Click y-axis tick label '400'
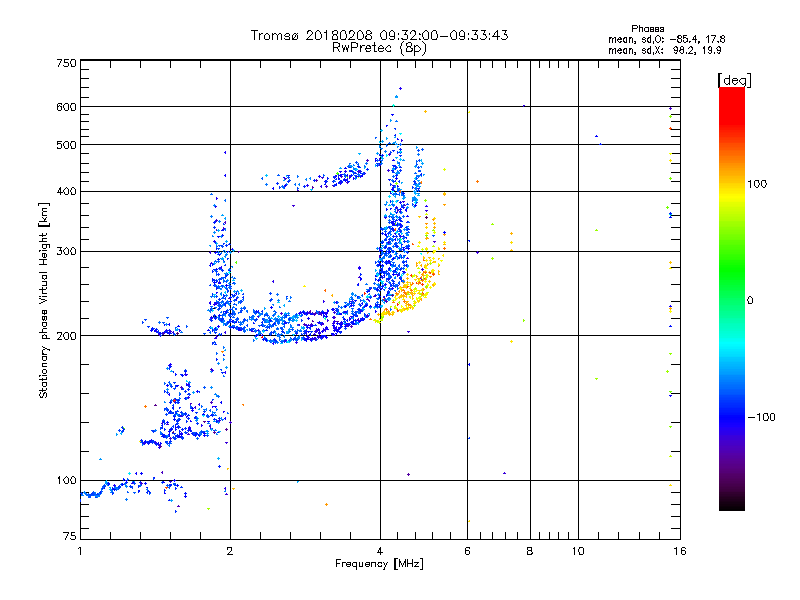 pos(66,191)
